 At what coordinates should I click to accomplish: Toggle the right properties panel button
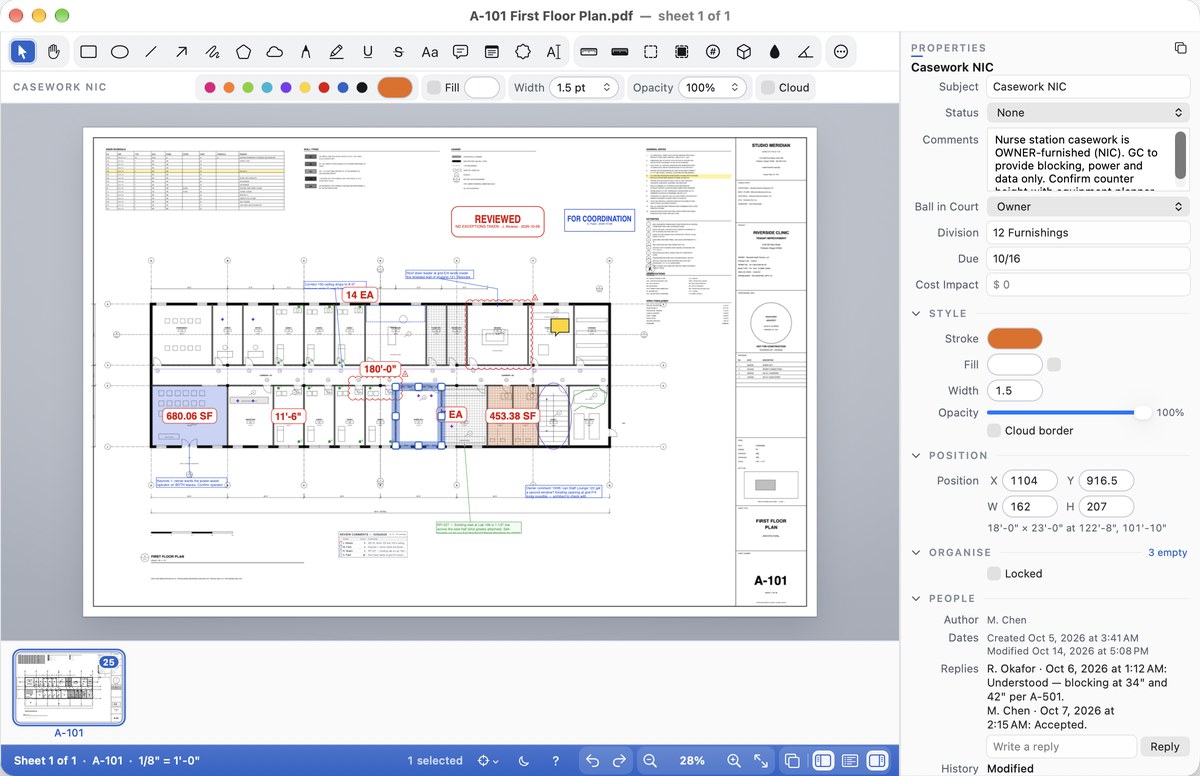(x=877, y=761)
